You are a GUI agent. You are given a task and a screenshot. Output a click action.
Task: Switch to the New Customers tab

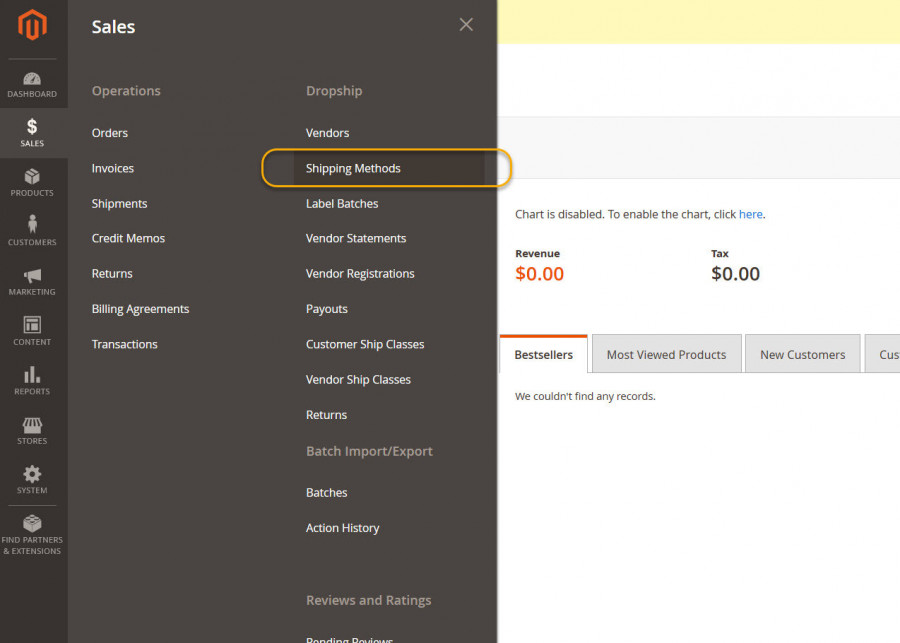(x=802, y=354)
